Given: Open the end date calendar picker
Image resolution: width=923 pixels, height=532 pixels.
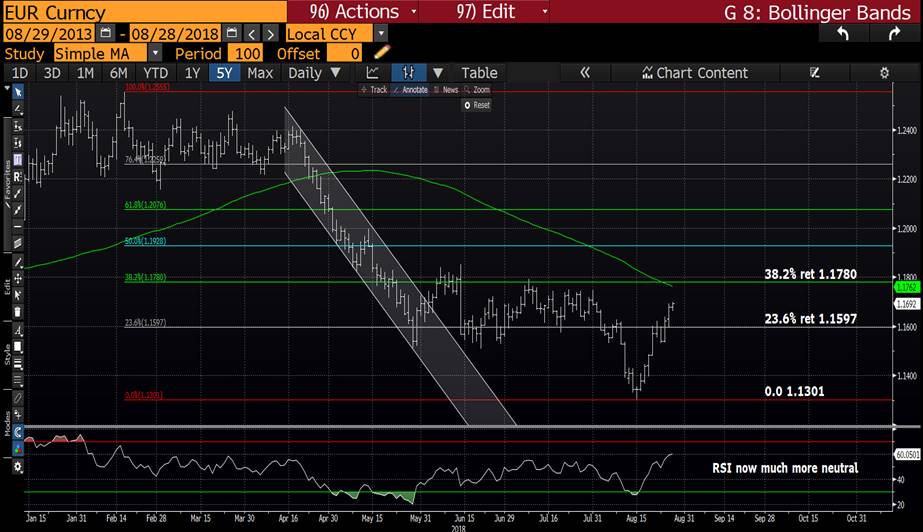Looking at the screenshot, I should click(232, 33).
